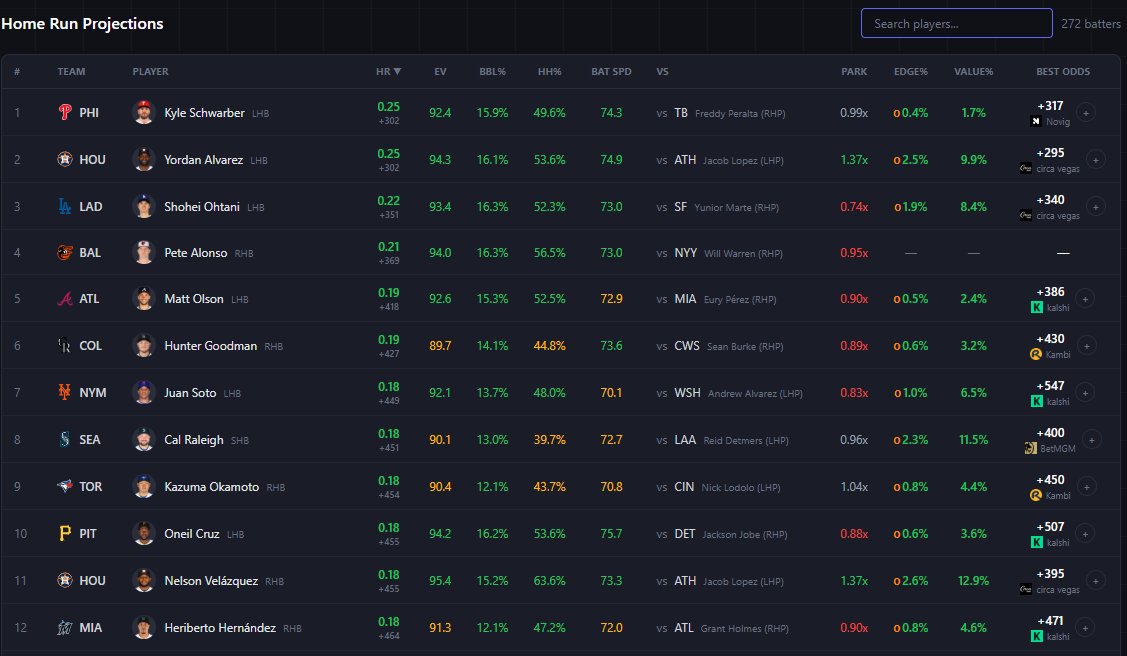Click plus button in Heriberto Hernández row

[x=1085, y=628]
